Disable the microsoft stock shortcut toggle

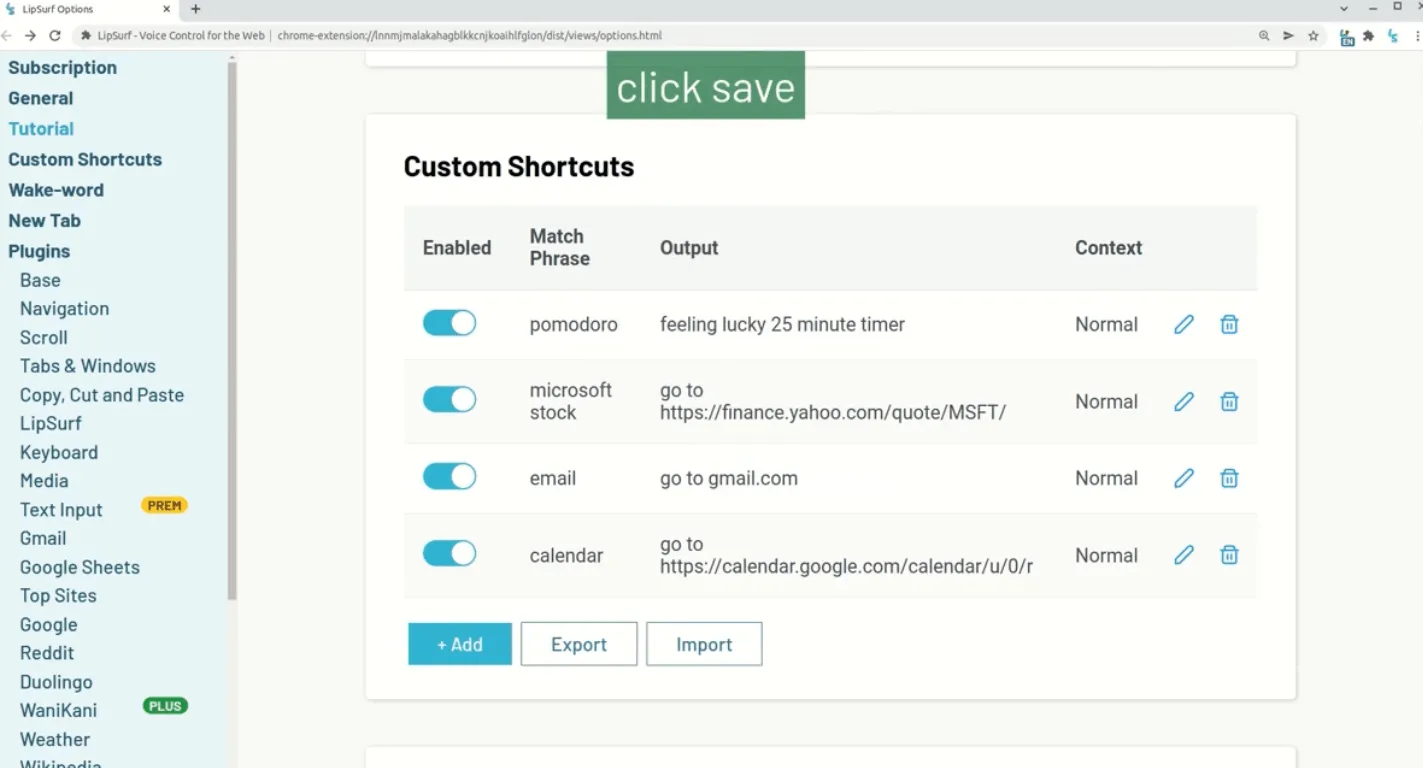coord(449,400)
